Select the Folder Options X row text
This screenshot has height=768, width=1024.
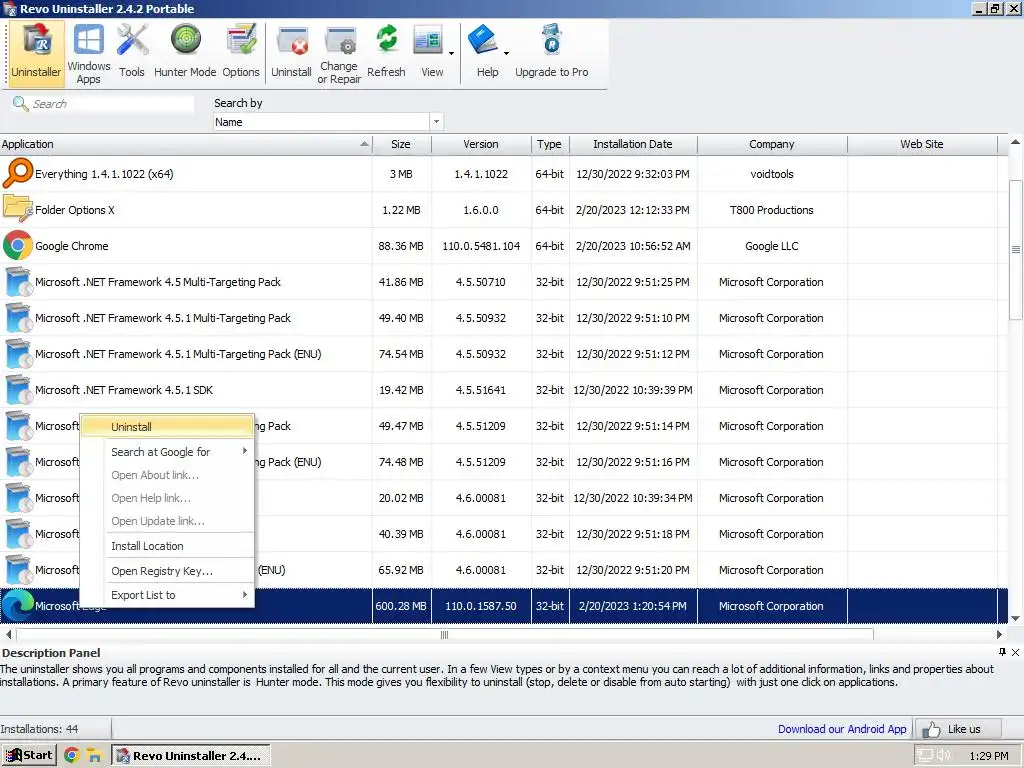[74, 210]
